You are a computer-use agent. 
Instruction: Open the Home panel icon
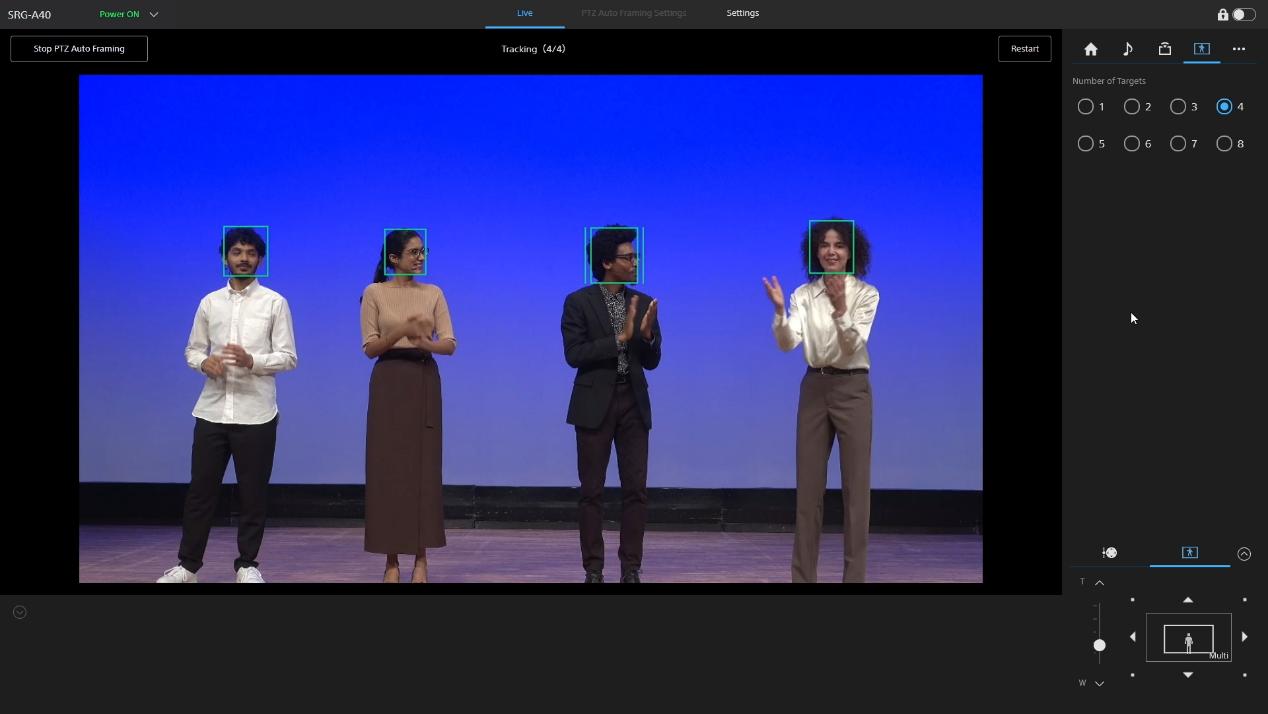[1091, 49]
